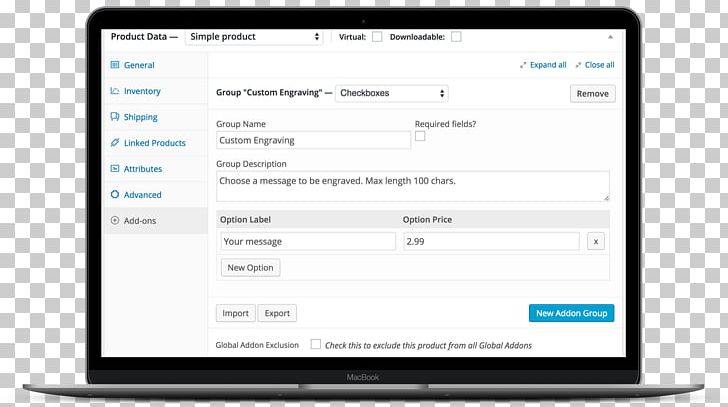
Task: Open the Inventory tab
Action: (155, 91)
